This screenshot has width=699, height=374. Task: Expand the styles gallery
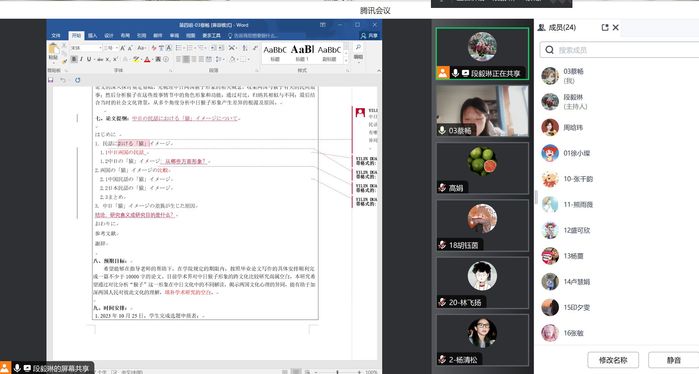coord(346,61)
